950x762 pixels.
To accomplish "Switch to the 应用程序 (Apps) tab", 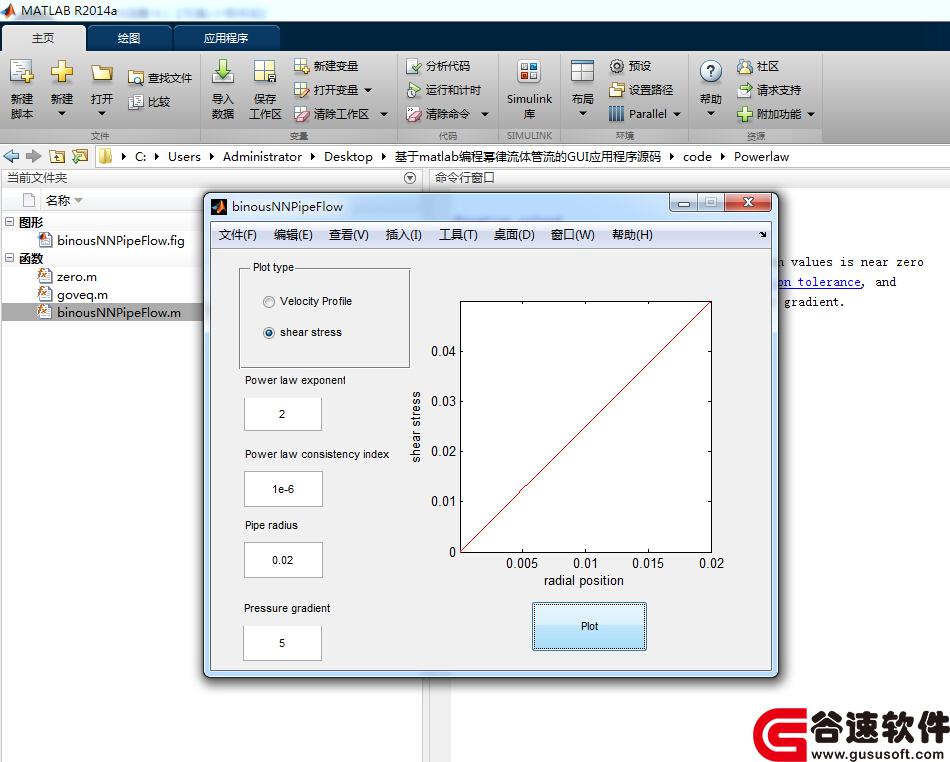I will coord(226,38).
